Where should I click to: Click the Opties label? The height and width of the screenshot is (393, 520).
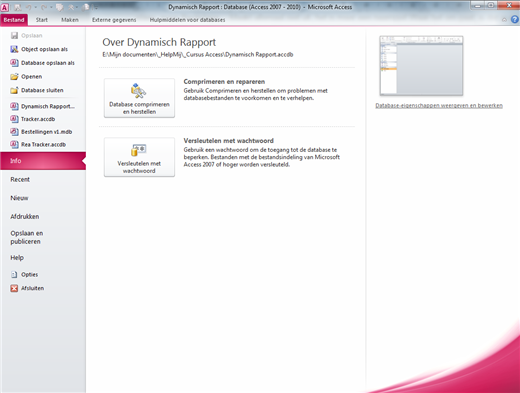(x=29, y=275)
